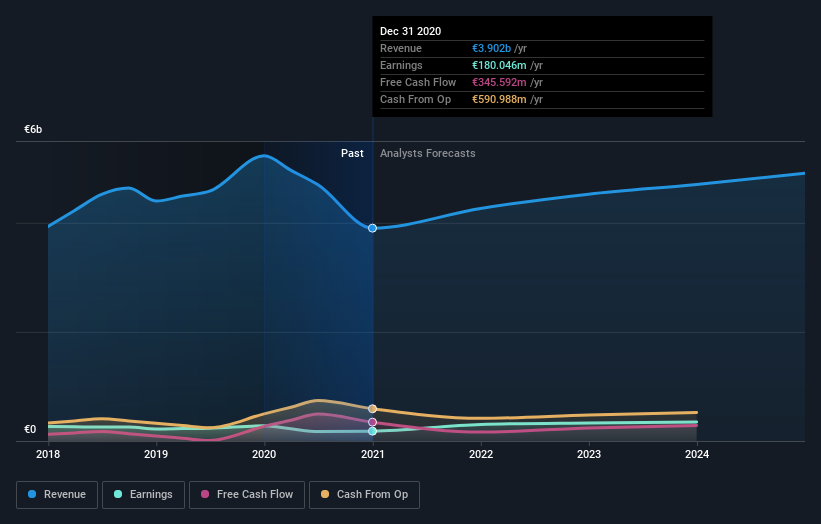Toggle the Earnings series legend button
Image resolution: width=821 pixels, height=524 pixels.
[143, 495]
